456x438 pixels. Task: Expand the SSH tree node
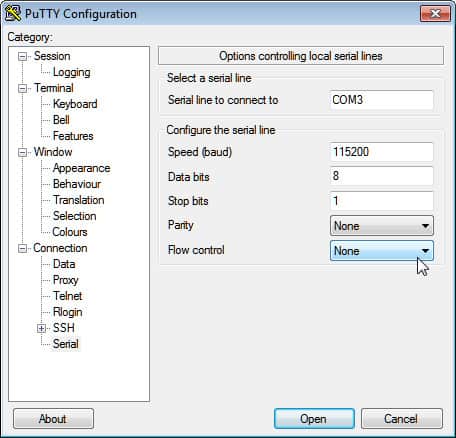41,328
